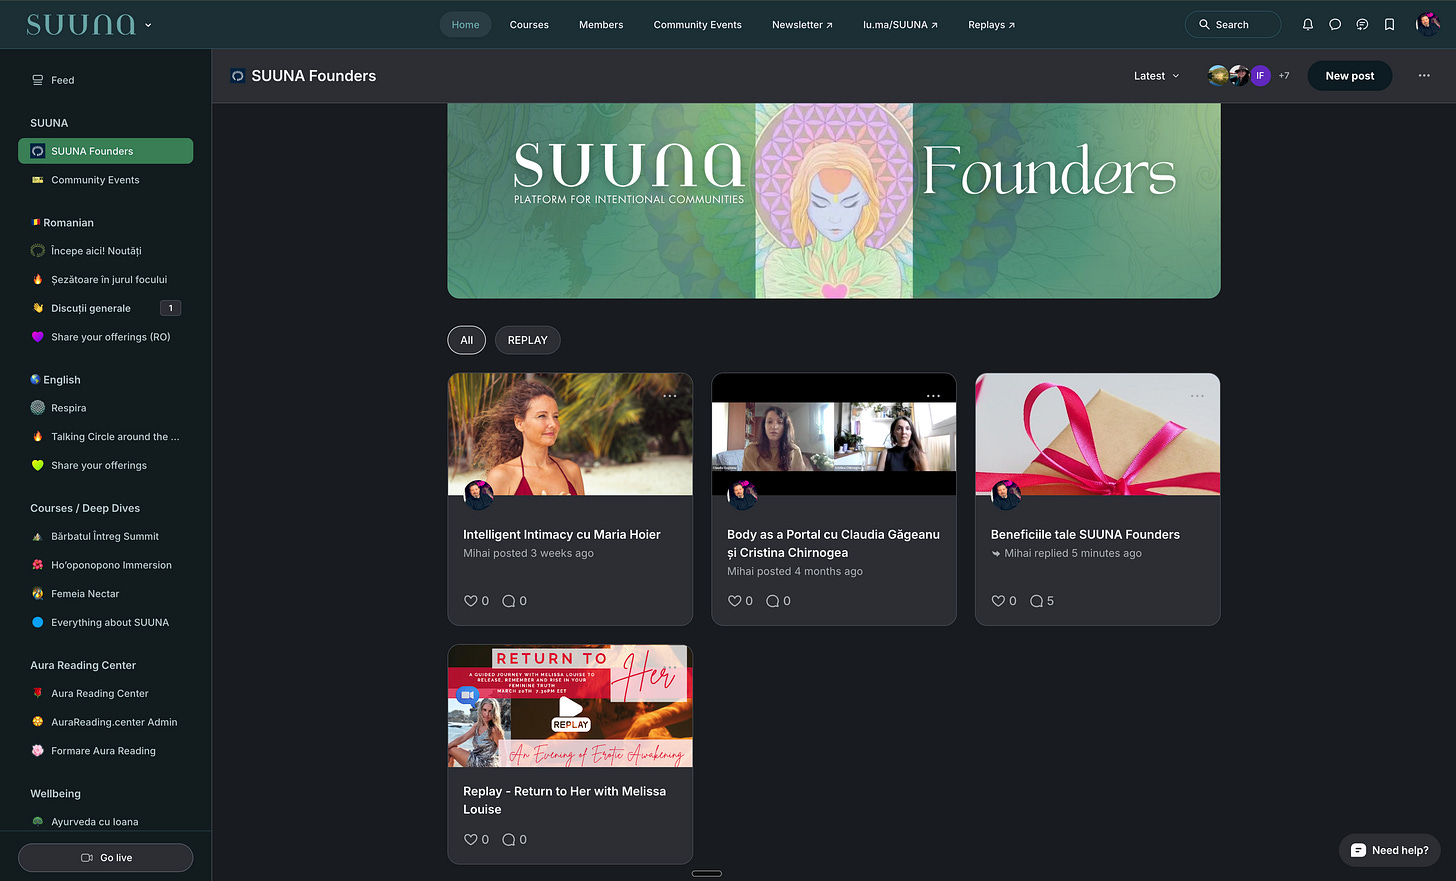
Task: Open Body as a Portal video thumbnail
Action: [x=834, y=435]
